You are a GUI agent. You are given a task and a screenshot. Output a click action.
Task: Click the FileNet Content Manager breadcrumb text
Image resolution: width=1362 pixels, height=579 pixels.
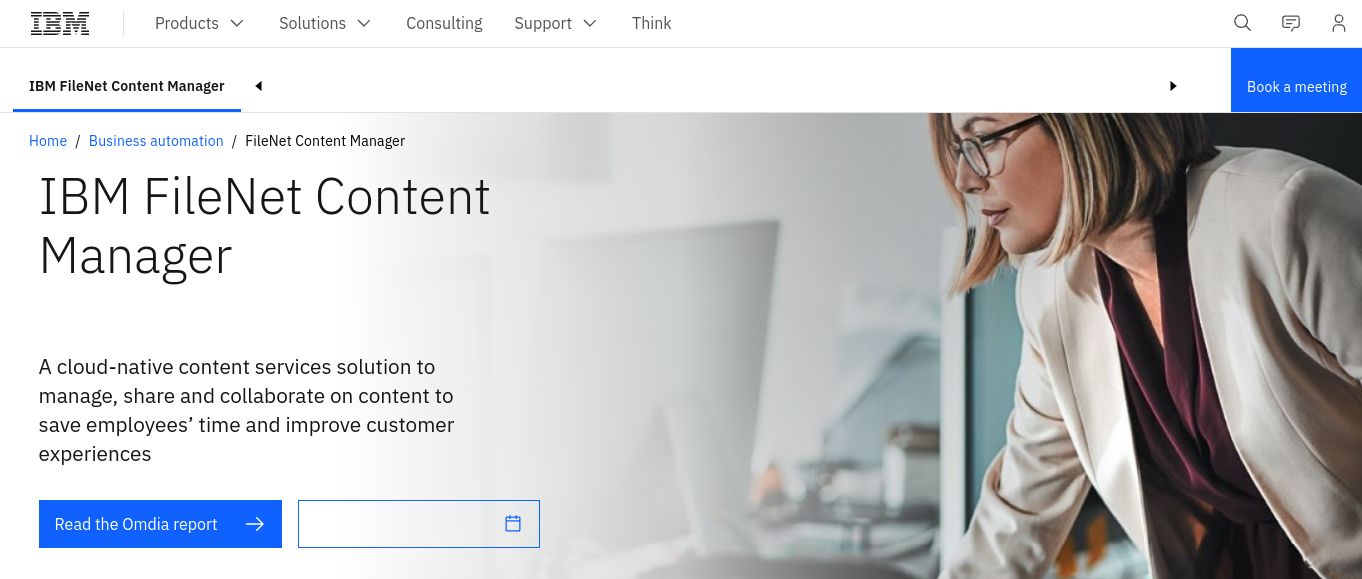[x=325, y=141]
